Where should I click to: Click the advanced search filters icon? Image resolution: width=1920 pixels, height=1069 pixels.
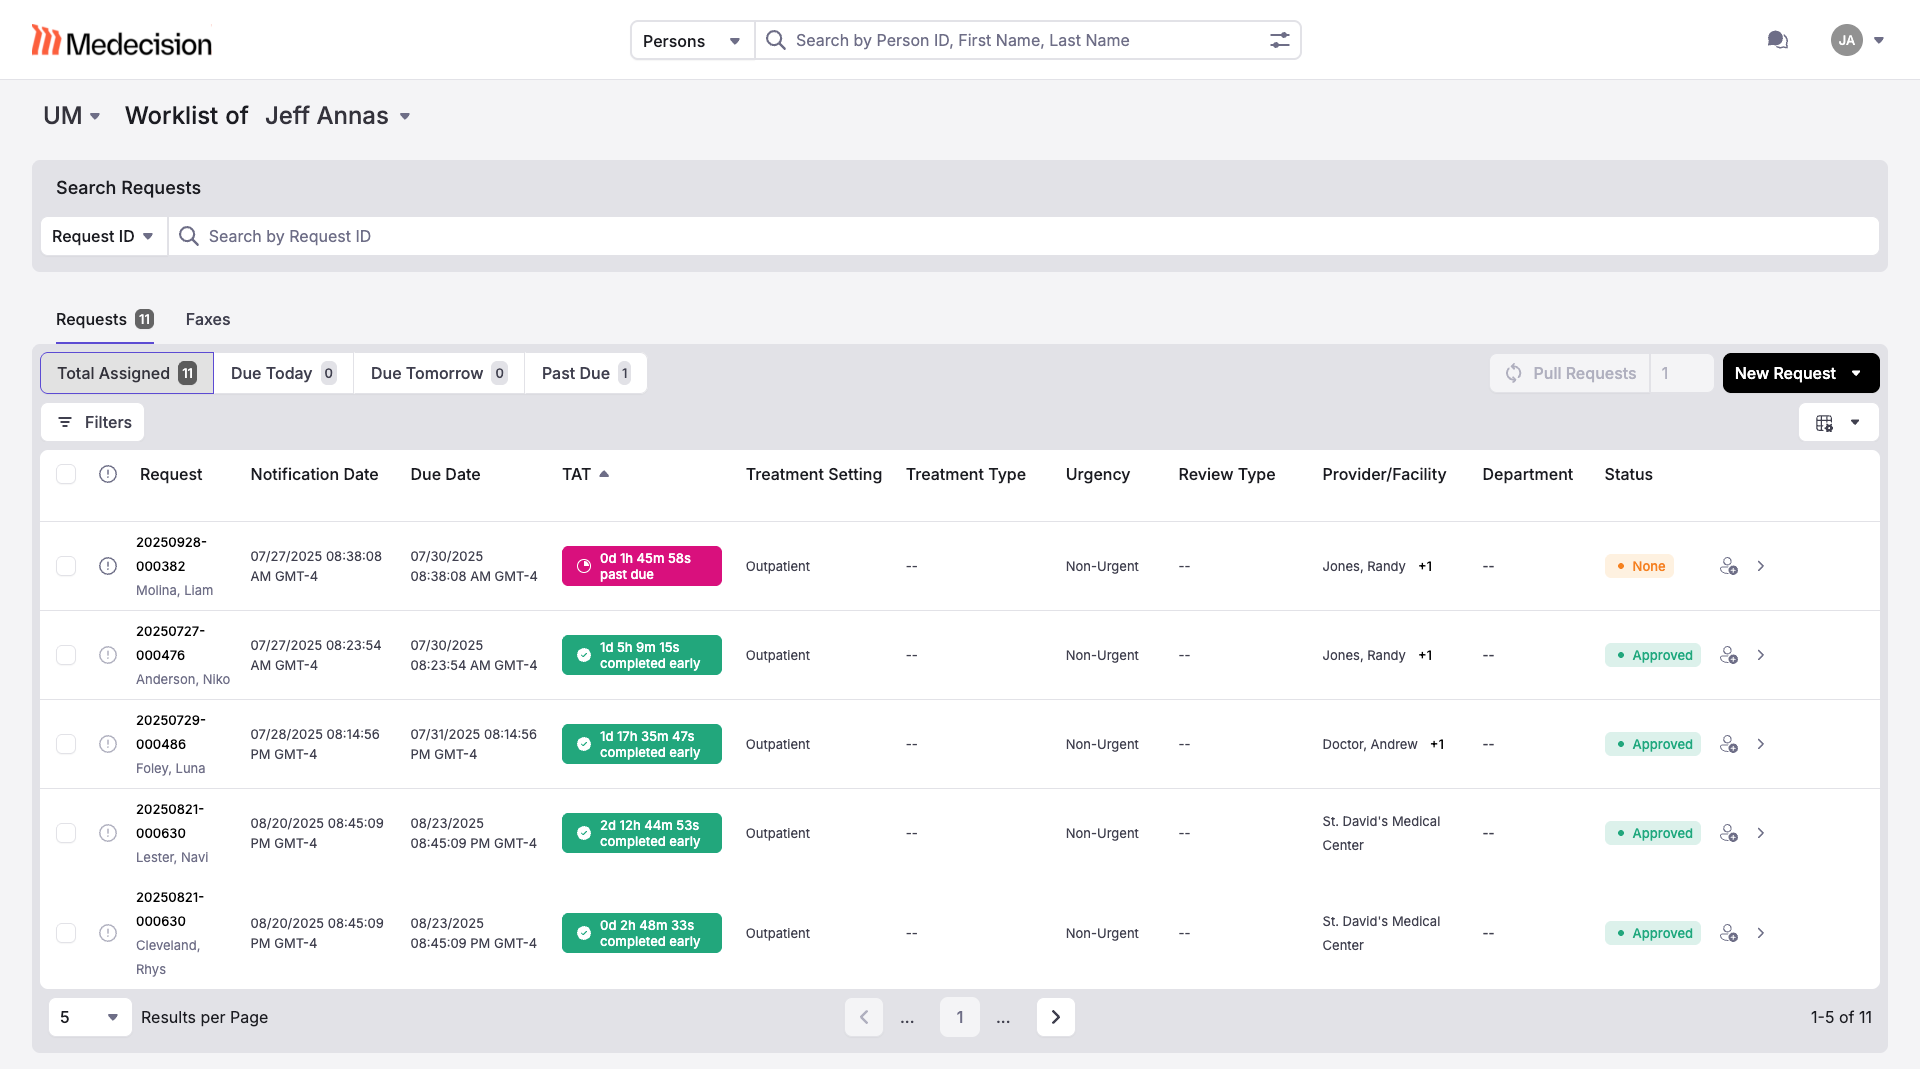(1280, 40)
